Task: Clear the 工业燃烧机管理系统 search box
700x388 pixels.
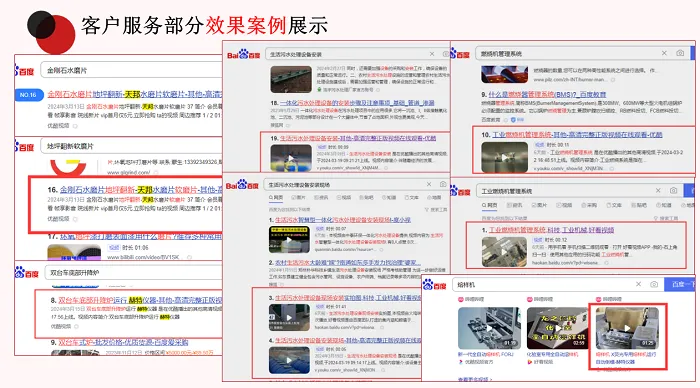Action: 658,191
